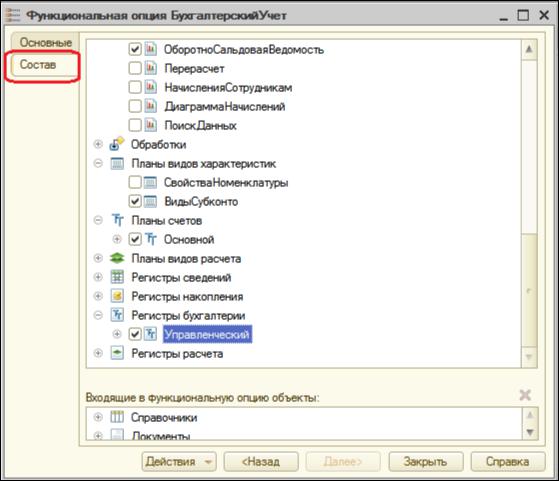This screenshot has height=481, width=559.
Task: Click the Справочники catalogs icon in lower list
Action: pos(117,416)
